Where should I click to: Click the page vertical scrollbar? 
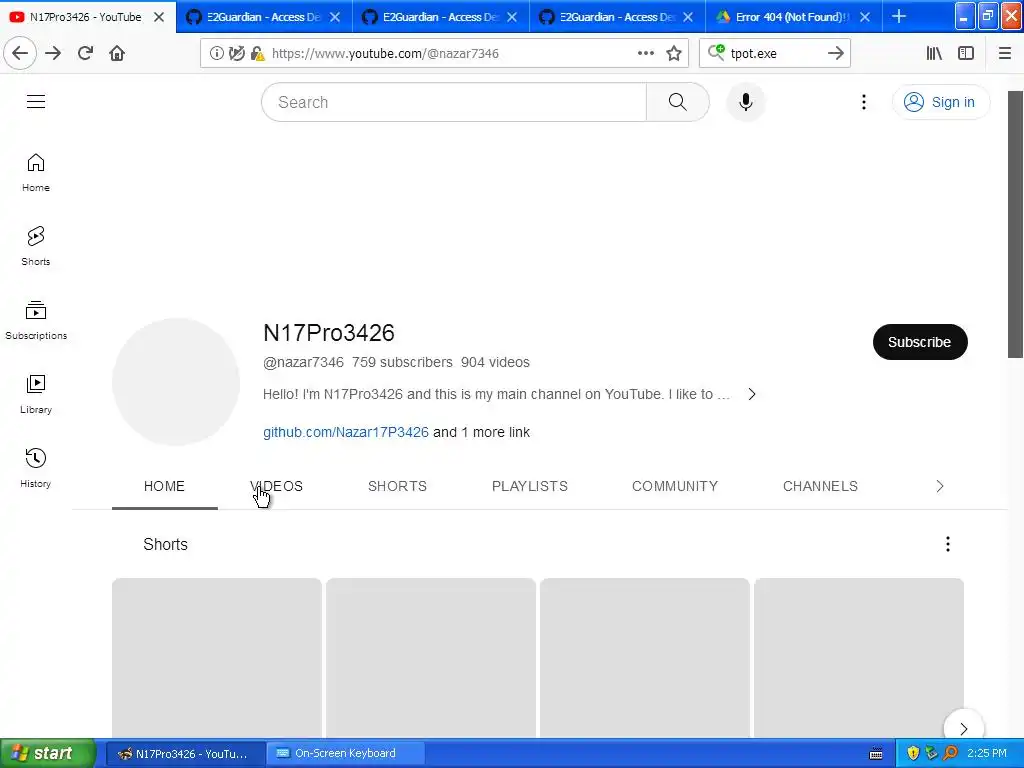click(x=1015, y=223)
